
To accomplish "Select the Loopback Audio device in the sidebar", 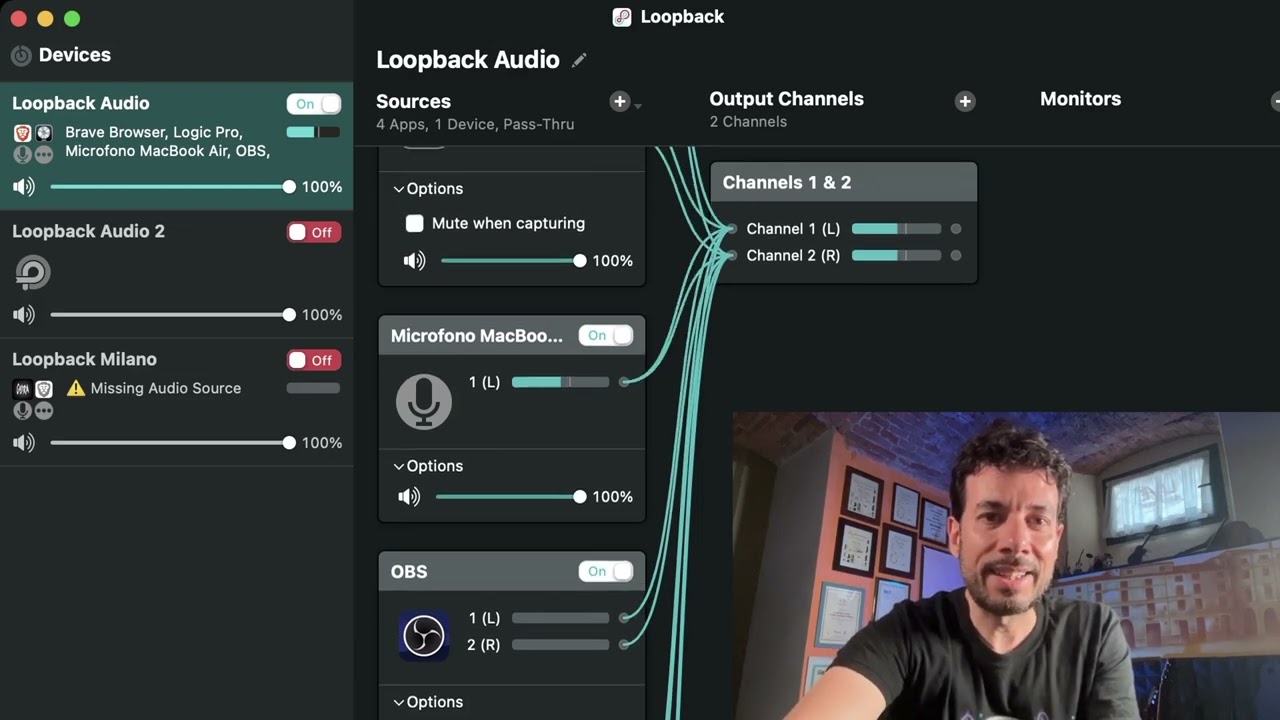I will tap(176, 146).
